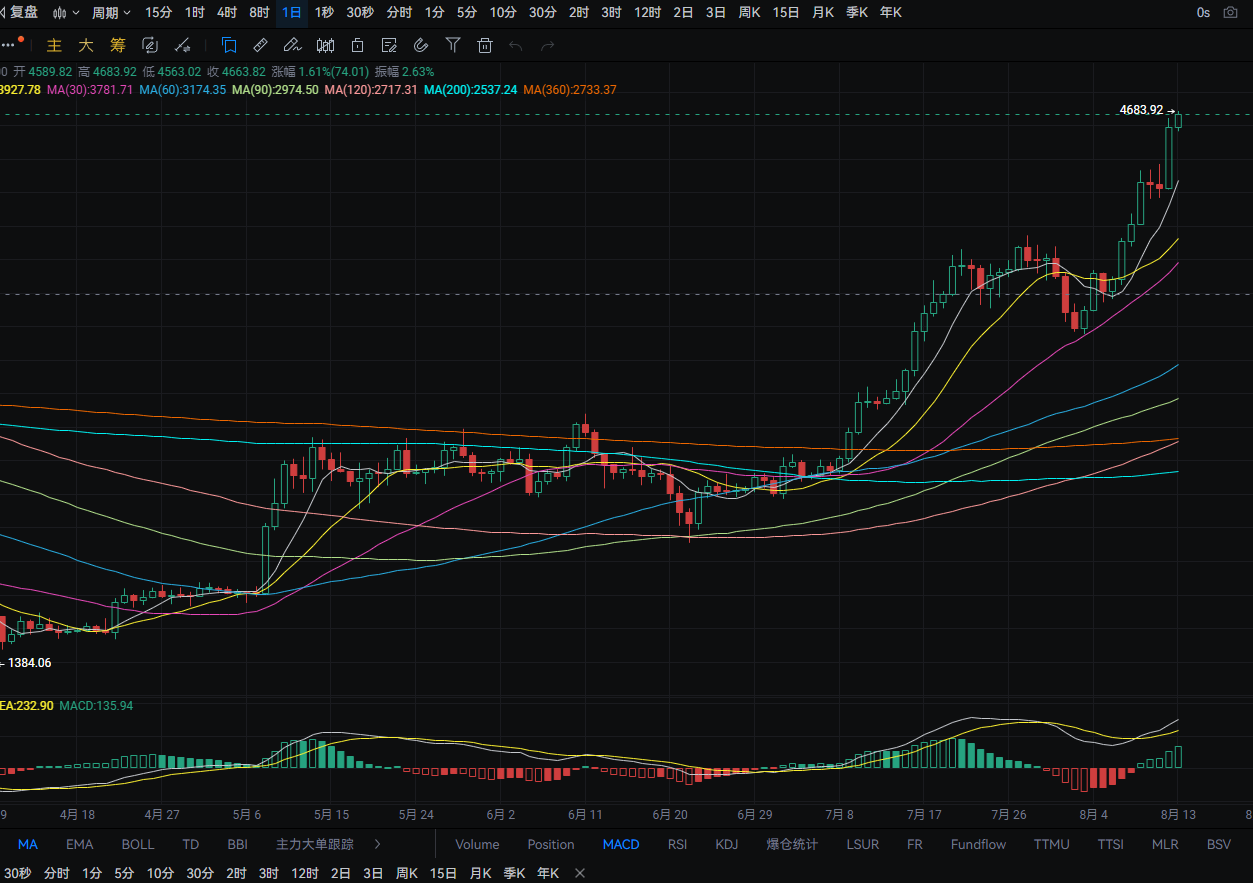This screenshot has width=1253, height=883.
Task: Switch to the 15分 timeframe at top
Action: point(158,13)
